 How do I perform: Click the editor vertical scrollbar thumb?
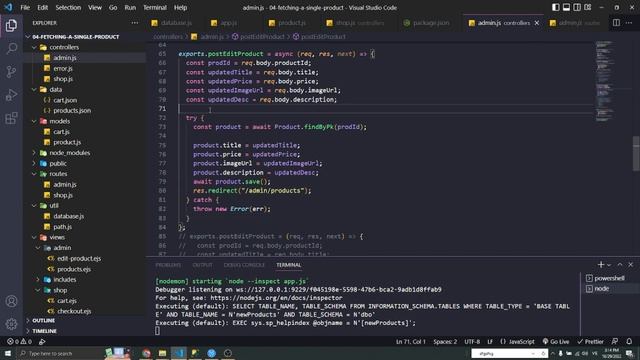[636, 153]
